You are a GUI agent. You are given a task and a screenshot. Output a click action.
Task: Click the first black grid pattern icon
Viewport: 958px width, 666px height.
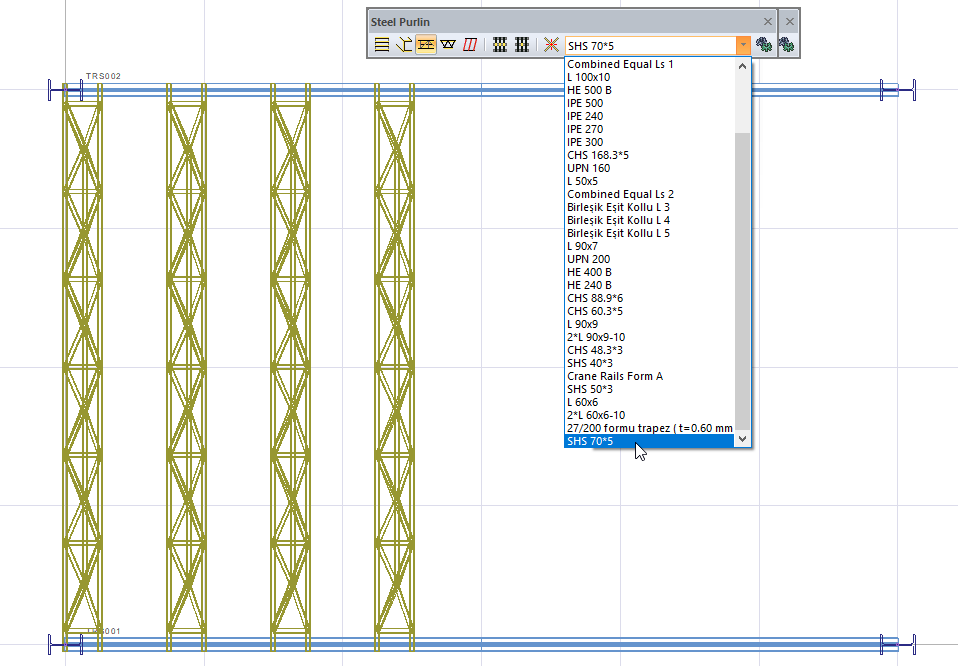pos(500,45)
